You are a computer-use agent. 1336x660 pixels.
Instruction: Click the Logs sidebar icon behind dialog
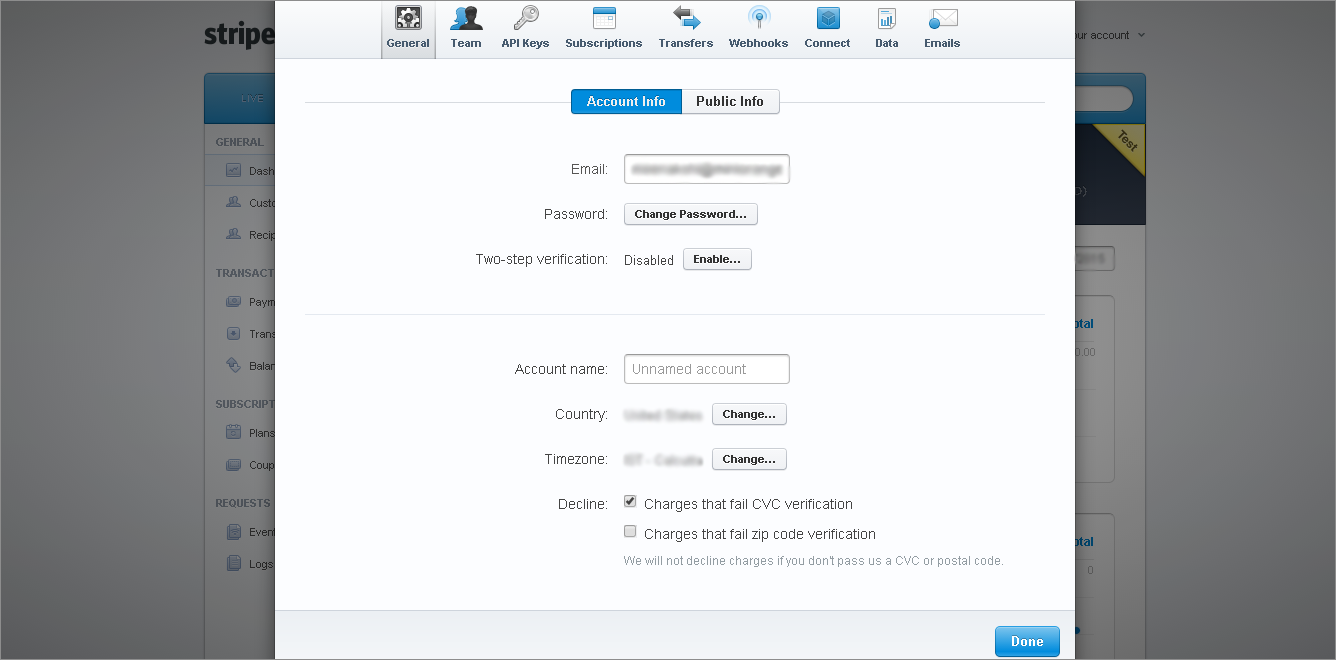[x=233, y=564]
